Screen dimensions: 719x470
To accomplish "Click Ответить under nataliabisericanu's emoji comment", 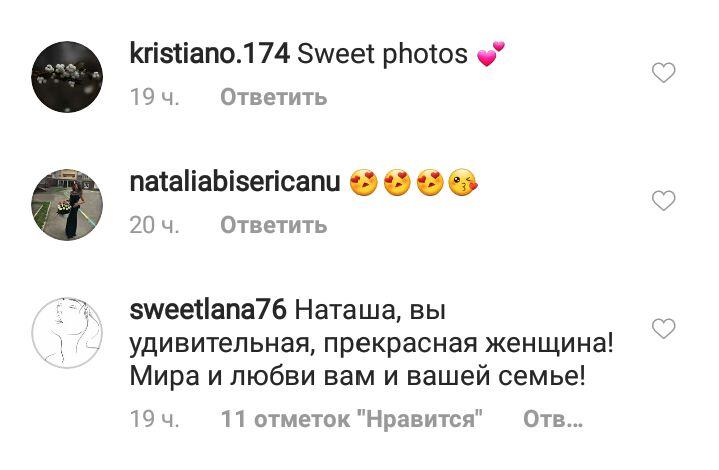I will tap(274, 225).
